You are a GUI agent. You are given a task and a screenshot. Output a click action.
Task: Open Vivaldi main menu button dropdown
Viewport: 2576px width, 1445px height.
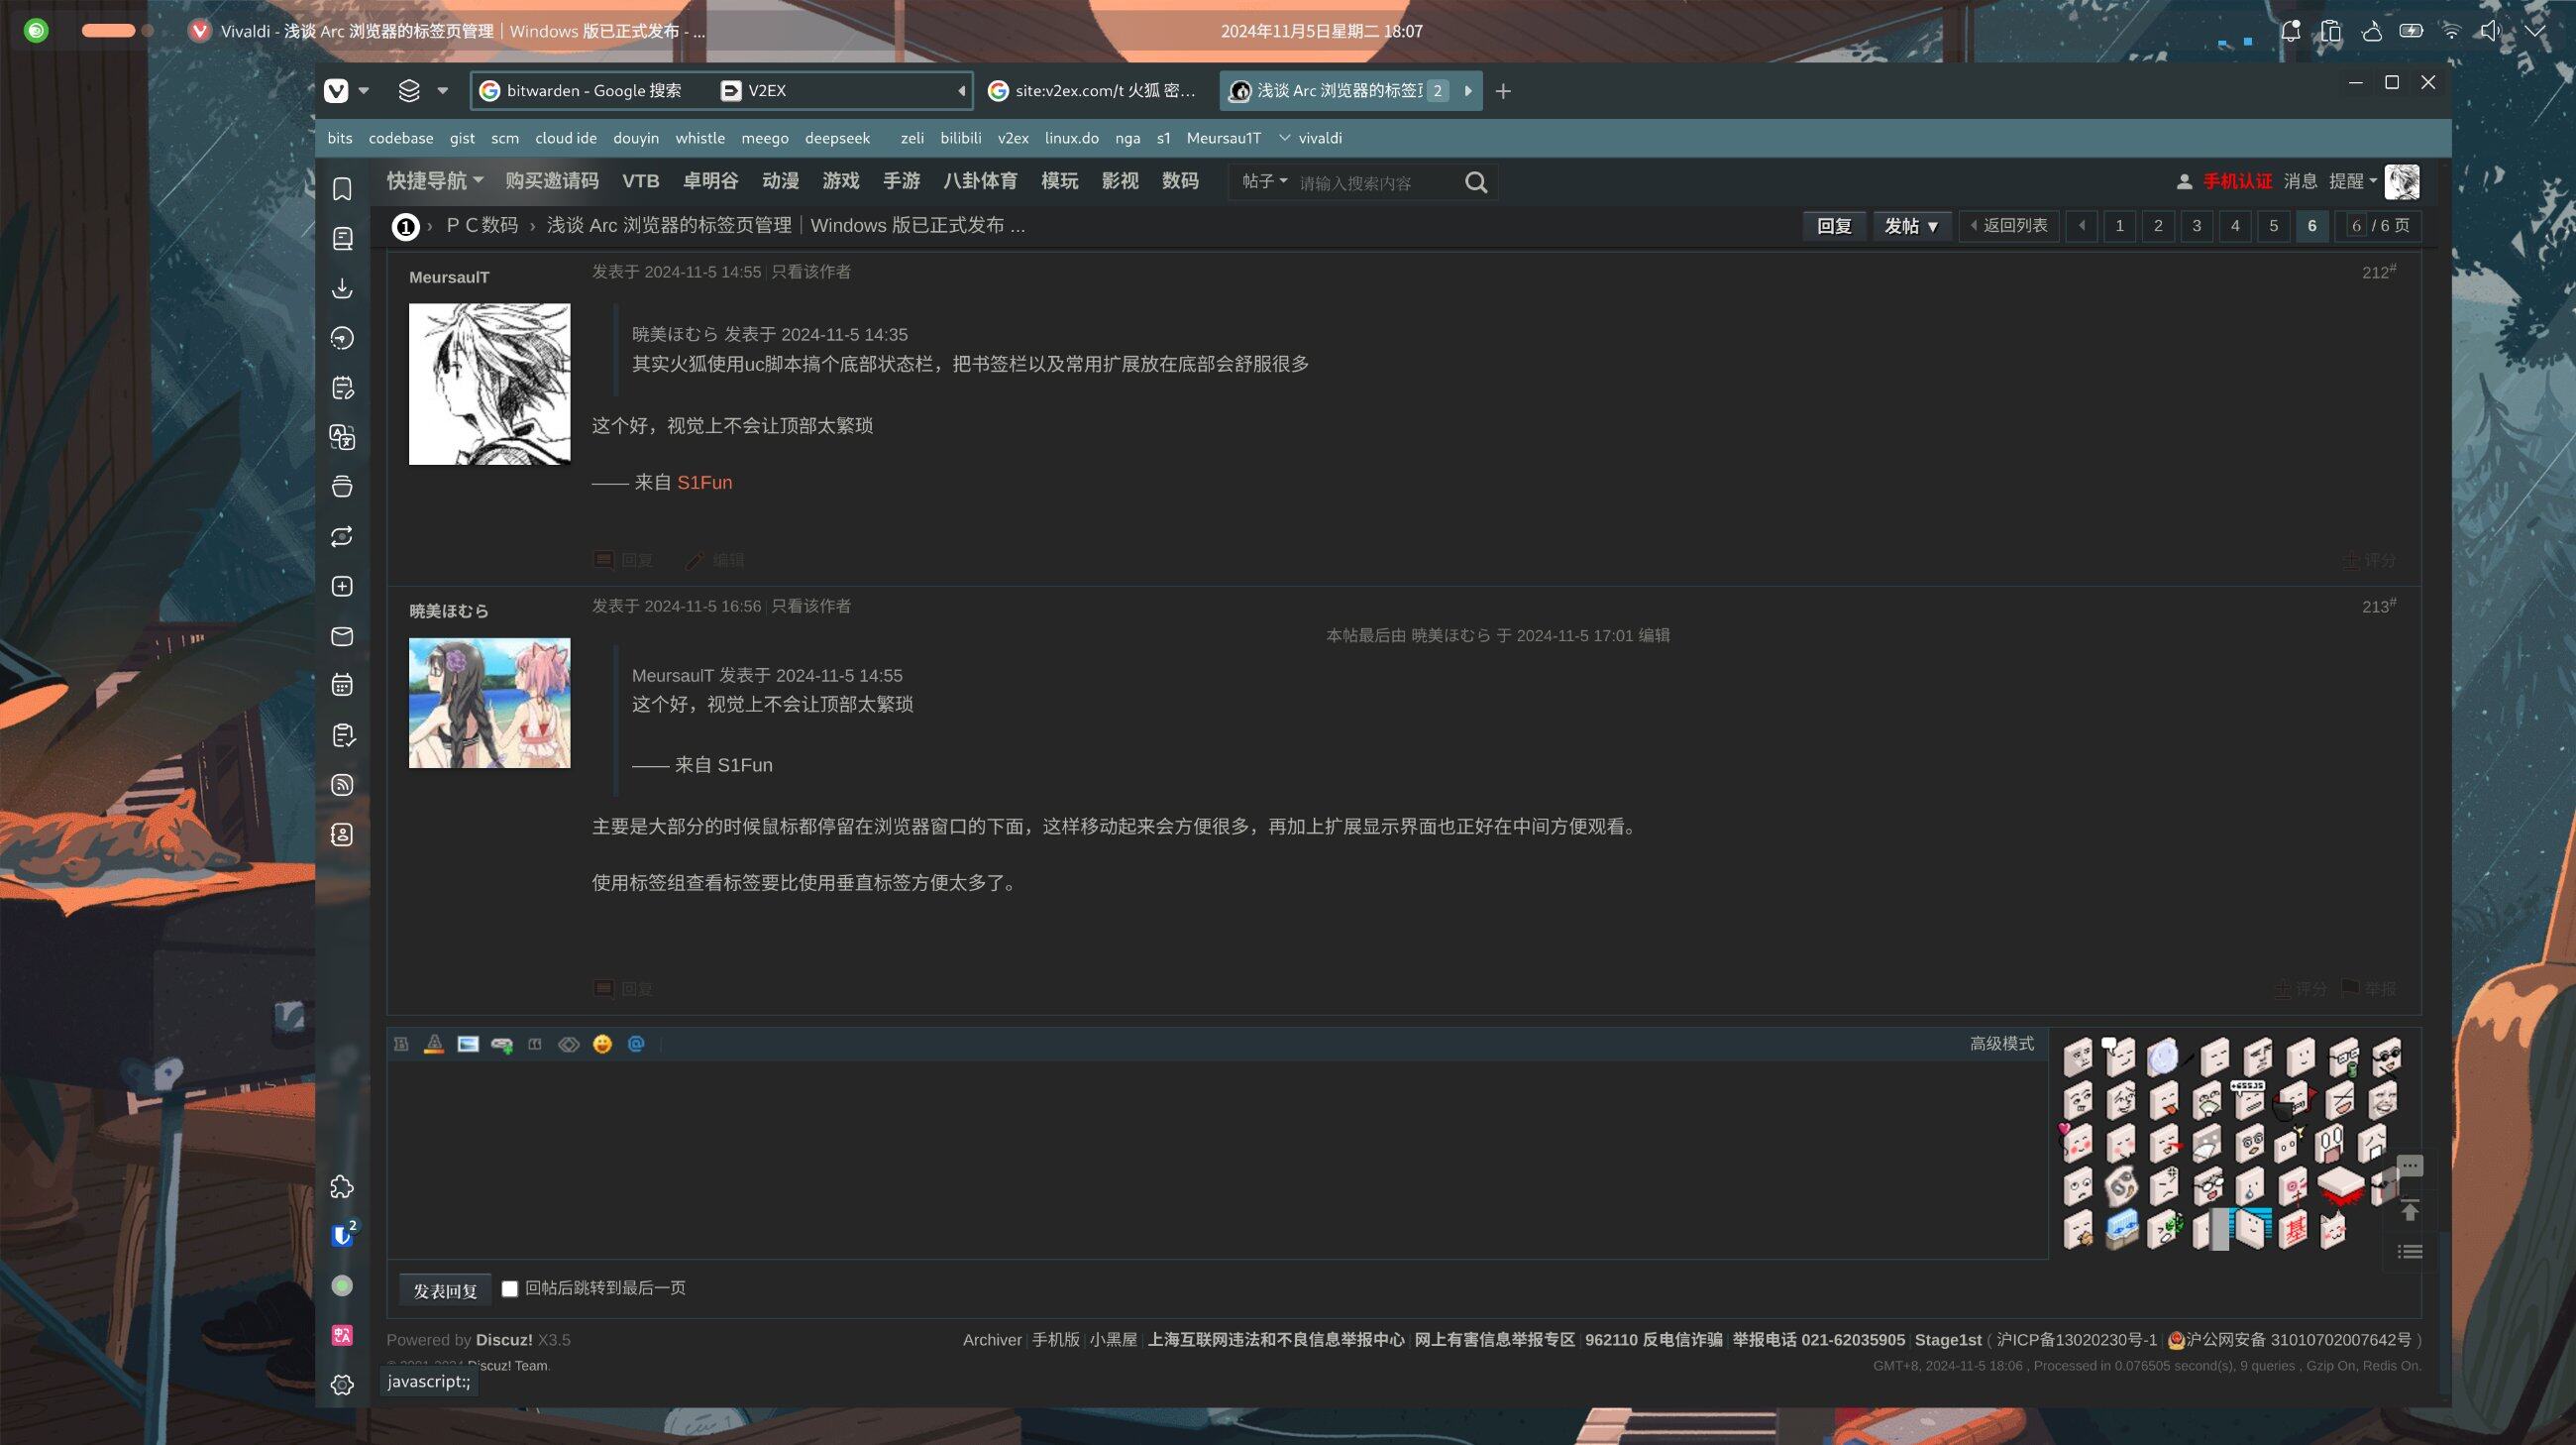point(348,91)
